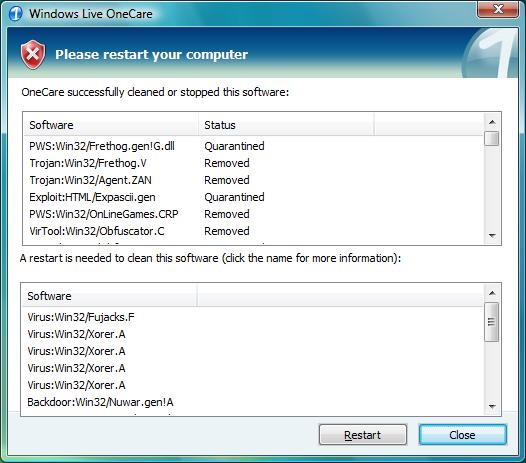Click the OneCare logo in the banner
The width and height of the screenshot is (526, 463).
tap(489, 53)
